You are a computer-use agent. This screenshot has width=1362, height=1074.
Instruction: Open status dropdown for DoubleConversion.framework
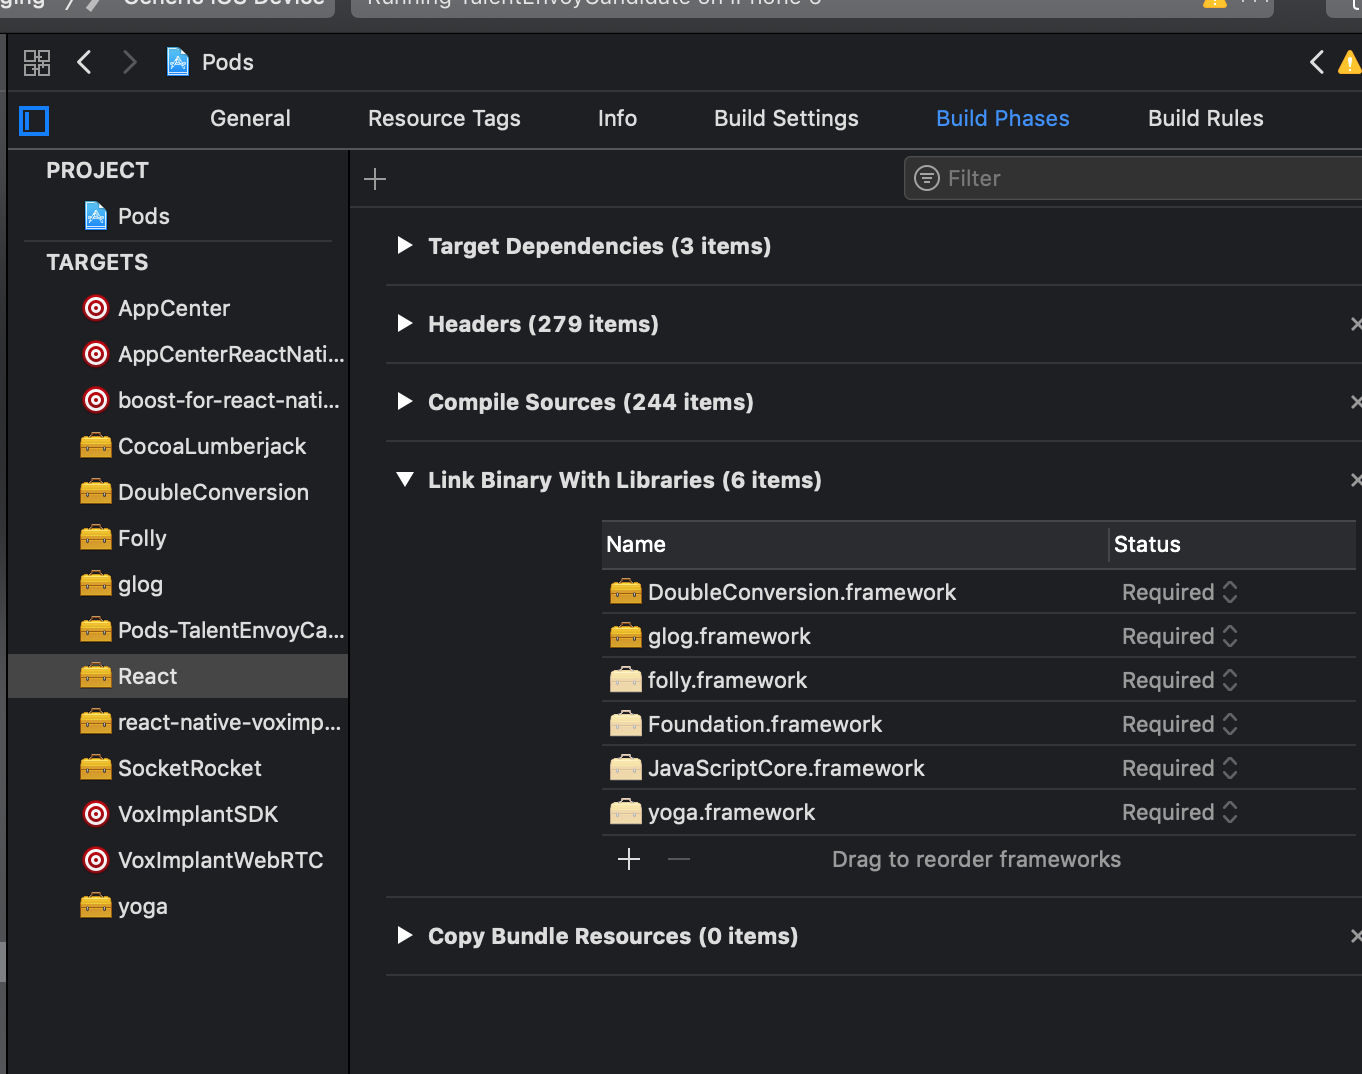coord(1180,592)
